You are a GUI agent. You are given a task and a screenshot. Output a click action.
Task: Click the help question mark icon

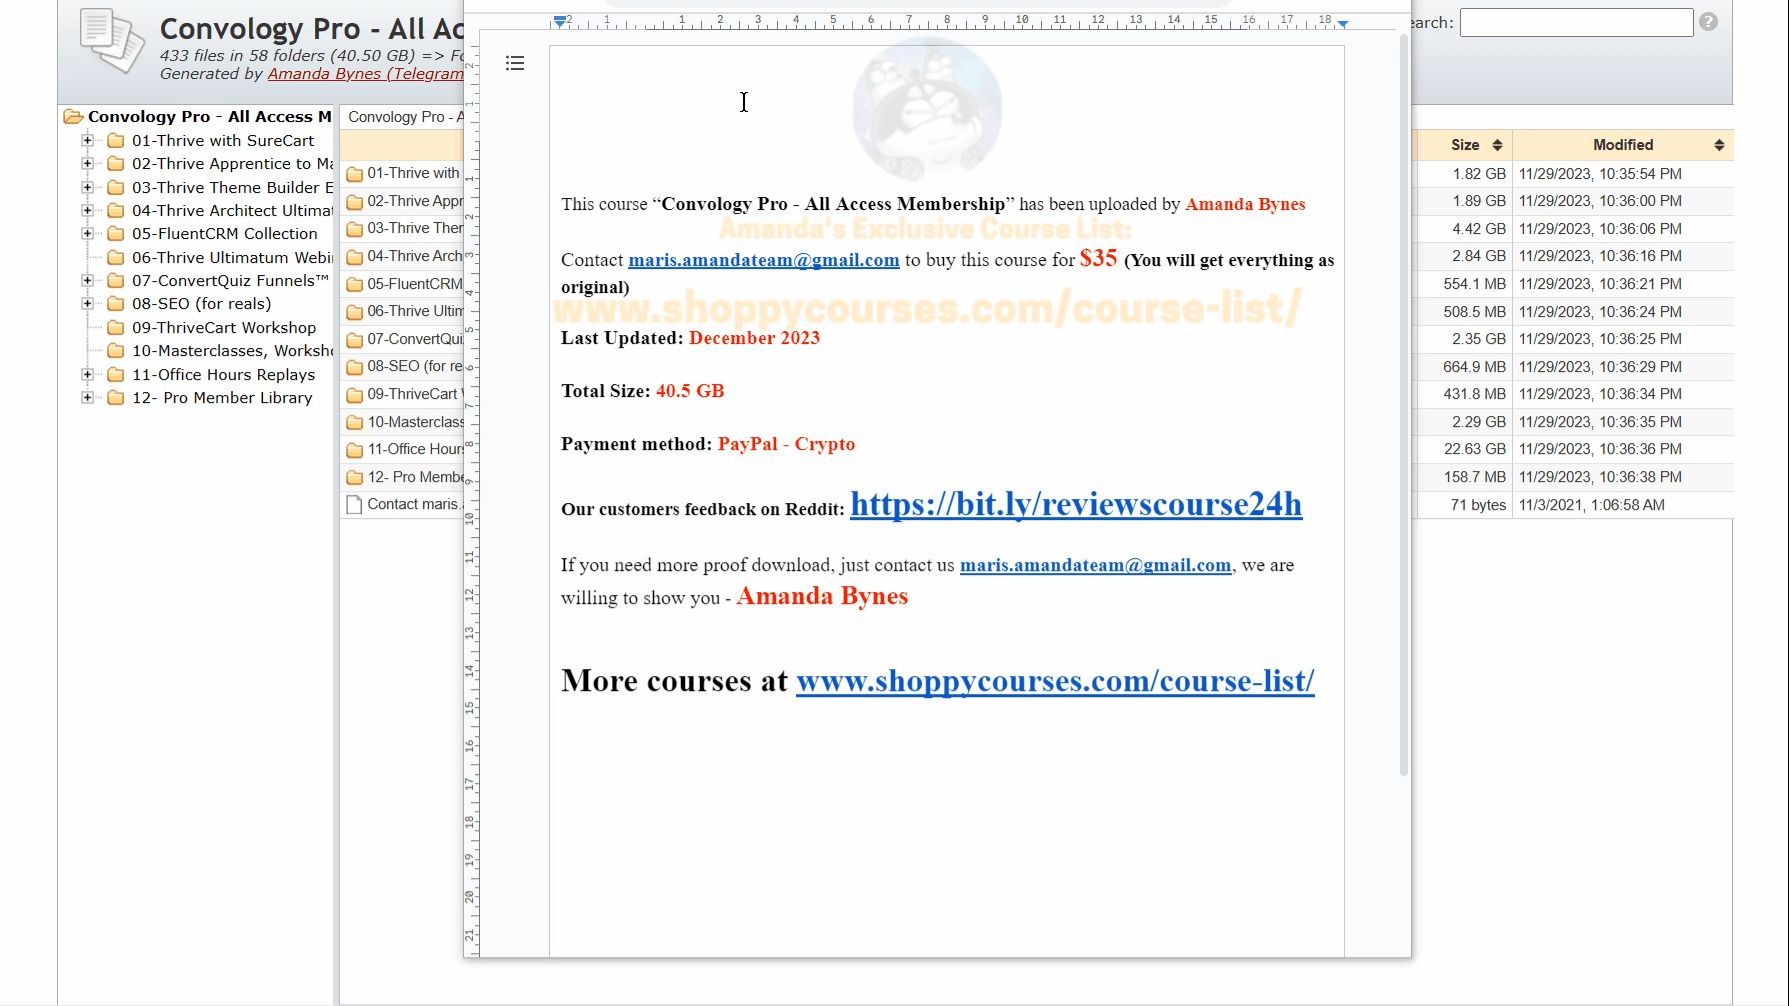(1708, 22)
